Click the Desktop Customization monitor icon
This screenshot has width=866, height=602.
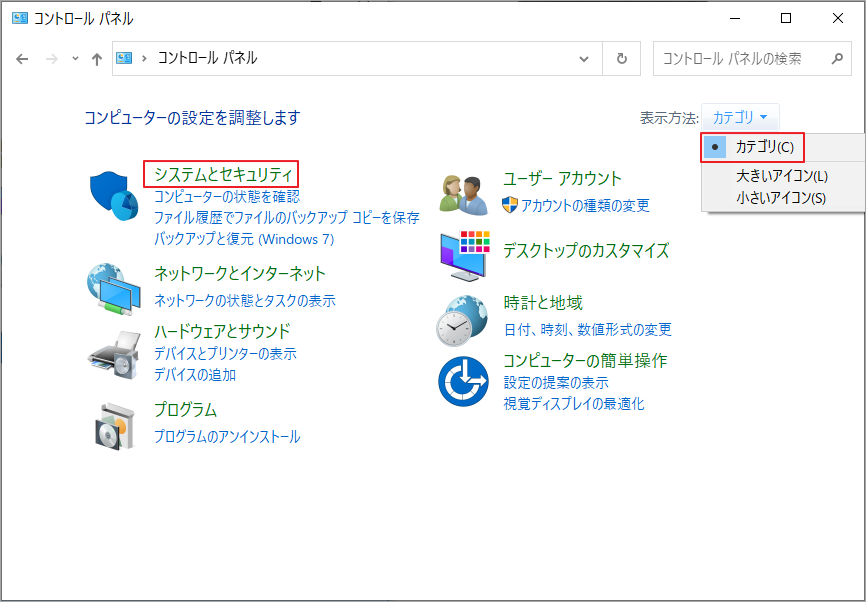click(464, 256)
